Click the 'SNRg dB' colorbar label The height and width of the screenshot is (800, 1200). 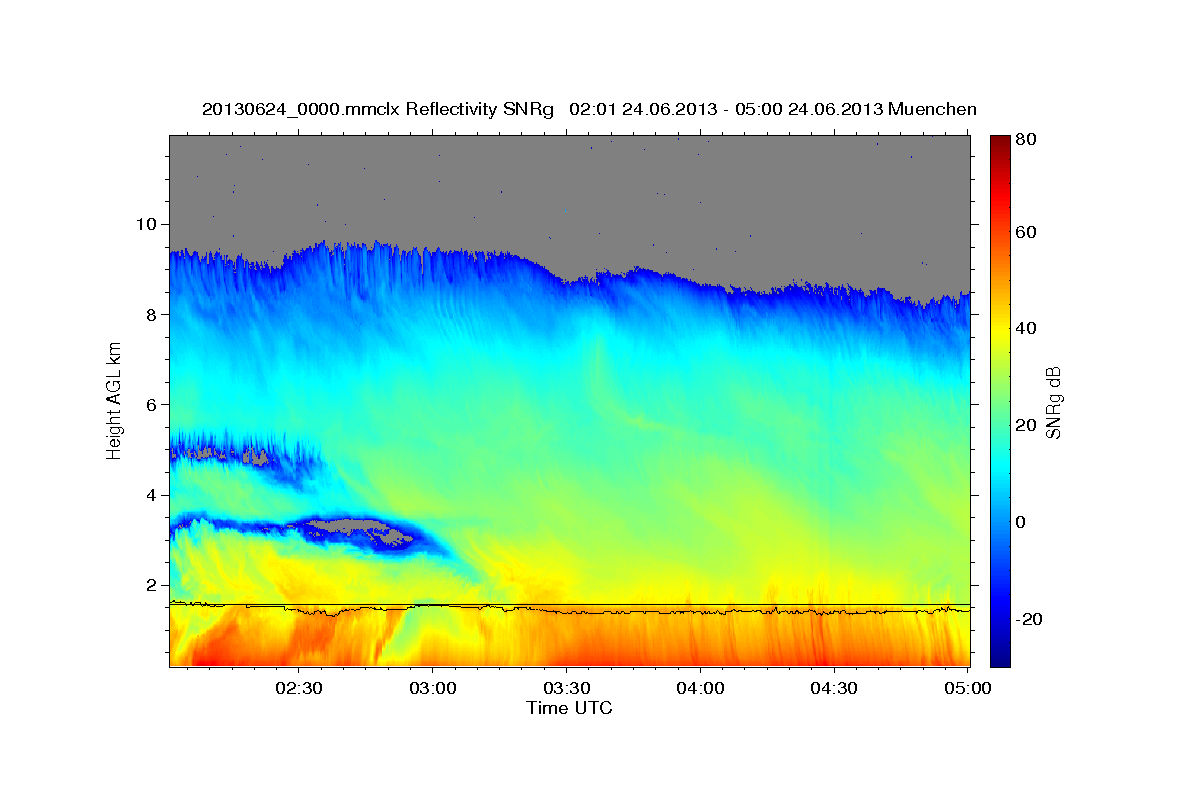[1052, 401]
